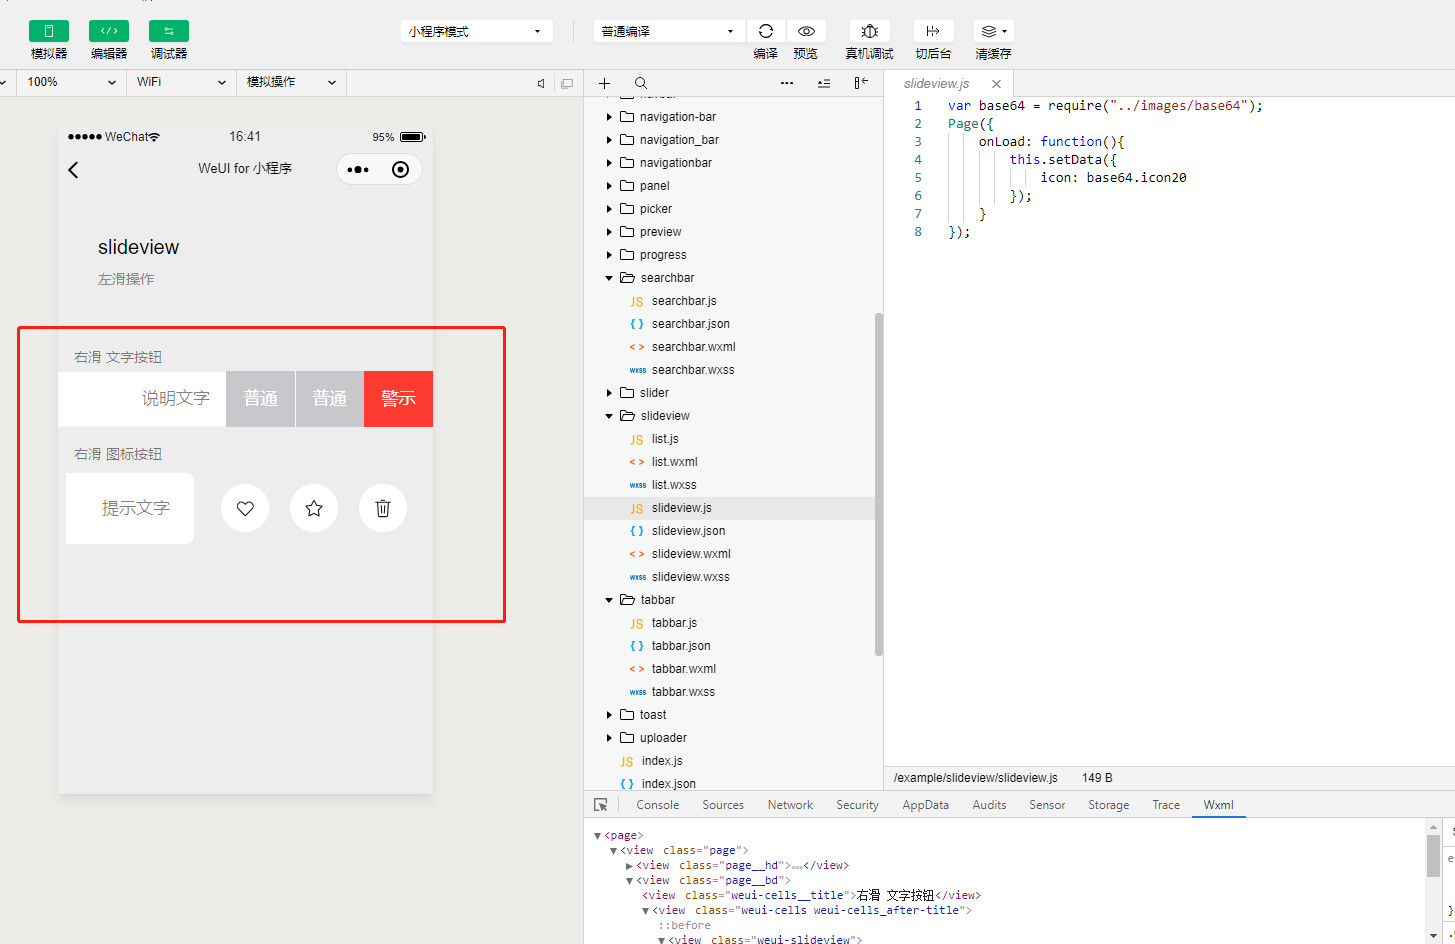
Task: Toggle the simulator panel button
Action: point(49,31)
